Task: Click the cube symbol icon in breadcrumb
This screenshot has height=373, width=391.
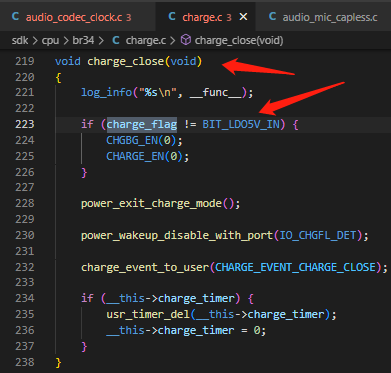Action: [186, 40]
